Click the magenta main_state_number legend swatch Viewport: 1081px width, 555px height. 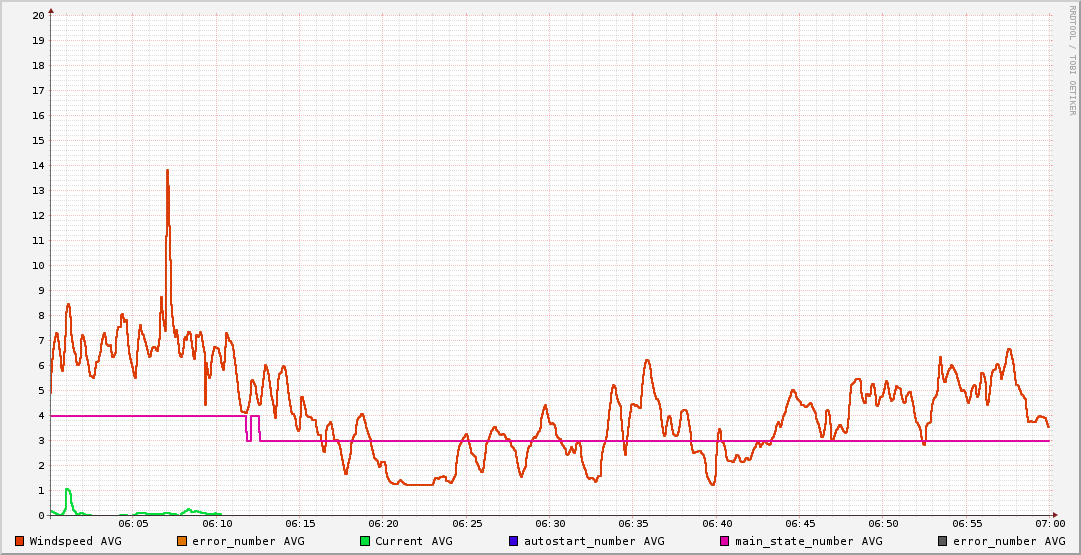pos(725,541)
